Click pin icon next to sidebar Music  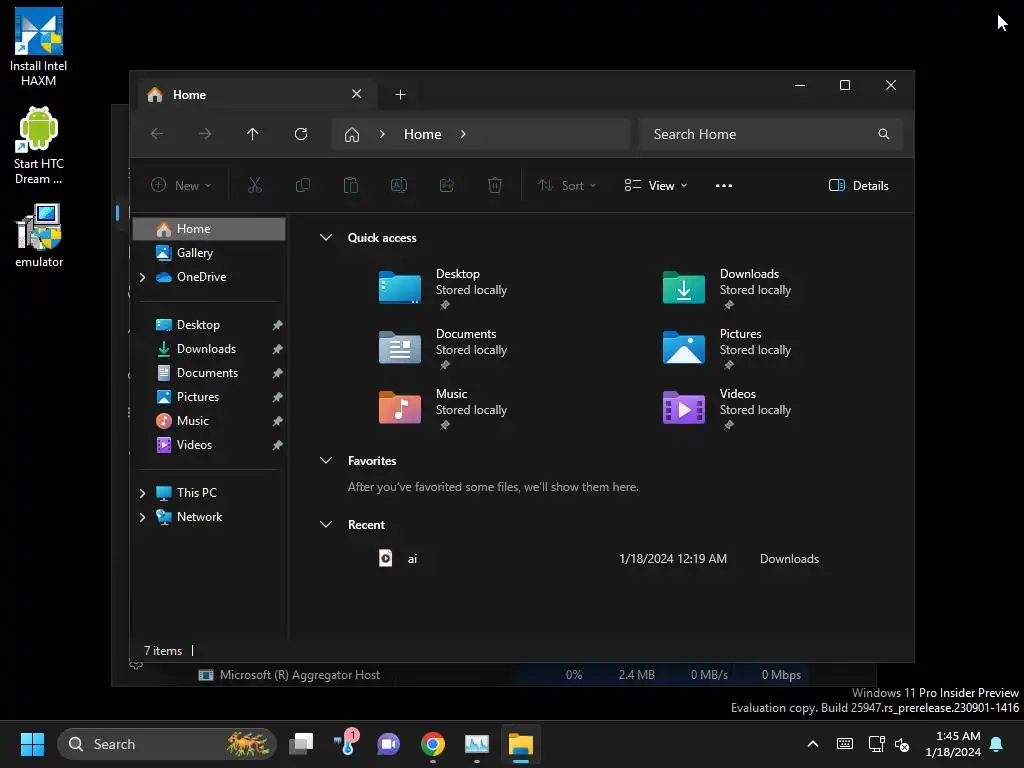[x=278, y=421]
